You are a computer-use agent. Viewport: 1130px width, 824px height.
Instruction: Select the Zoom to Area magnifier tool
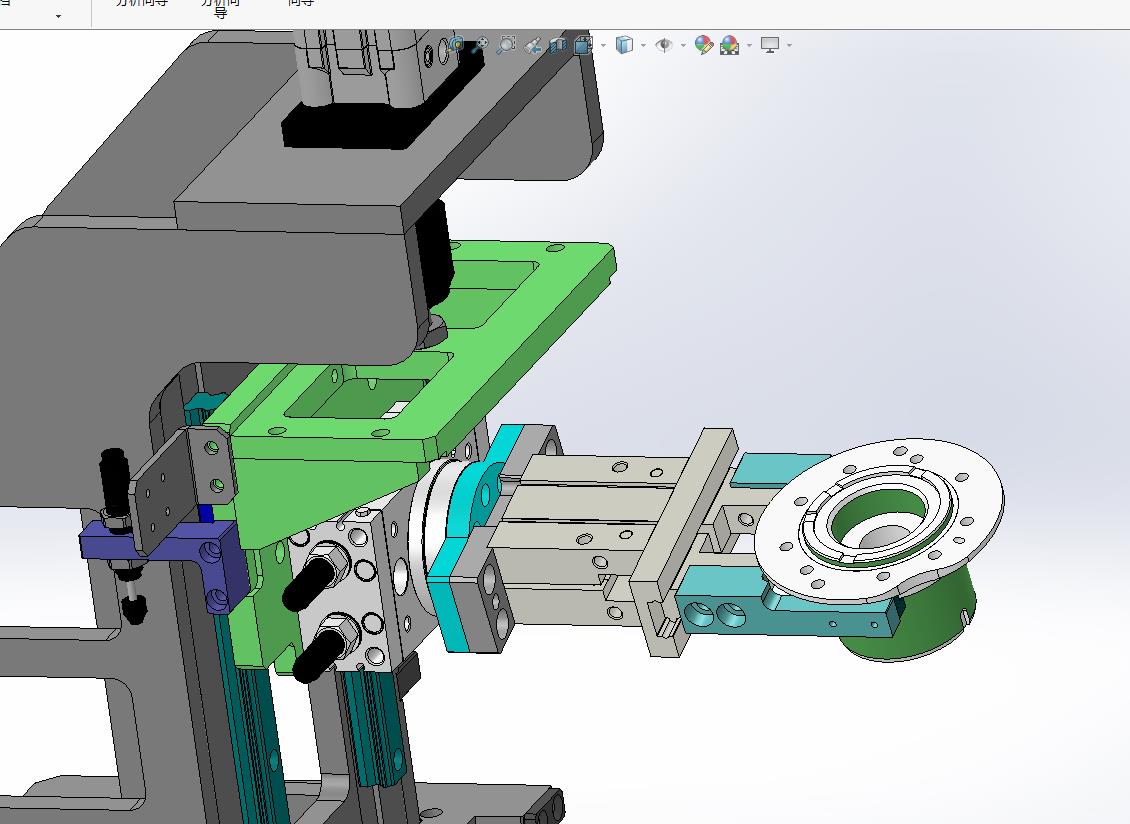[507, 45]
